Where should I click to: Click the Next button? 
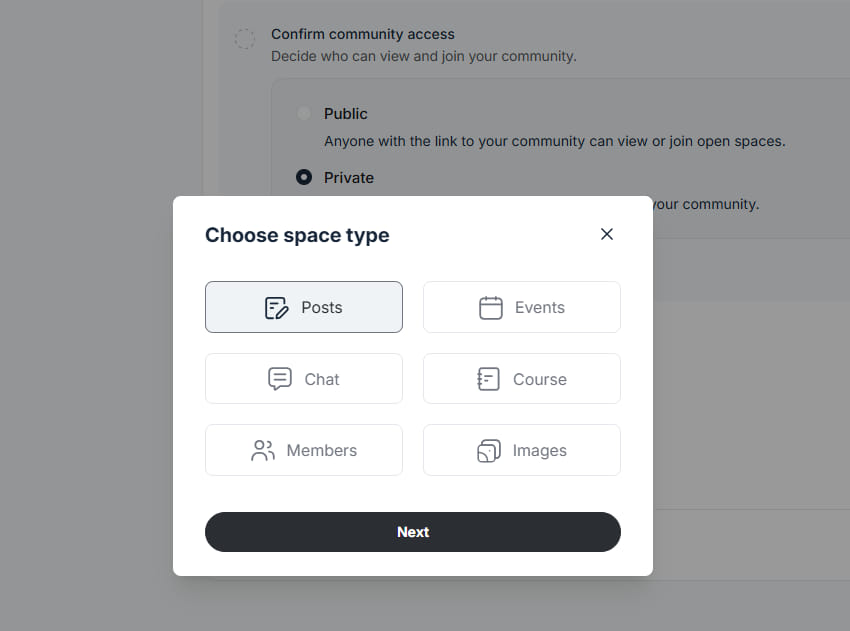413,532
